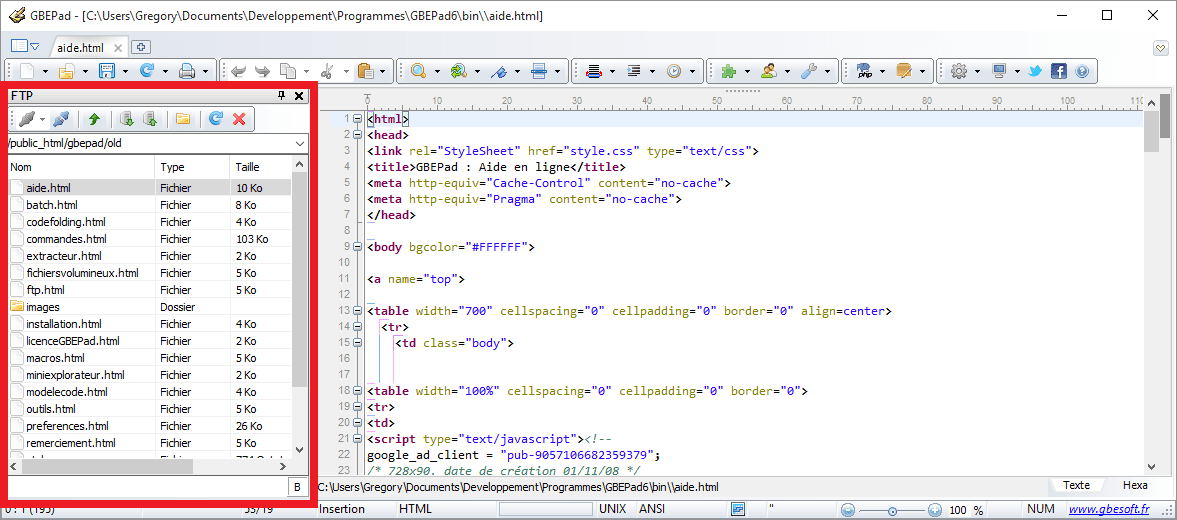
Task: Close the aide.html tab
Action: click(118, 47)
